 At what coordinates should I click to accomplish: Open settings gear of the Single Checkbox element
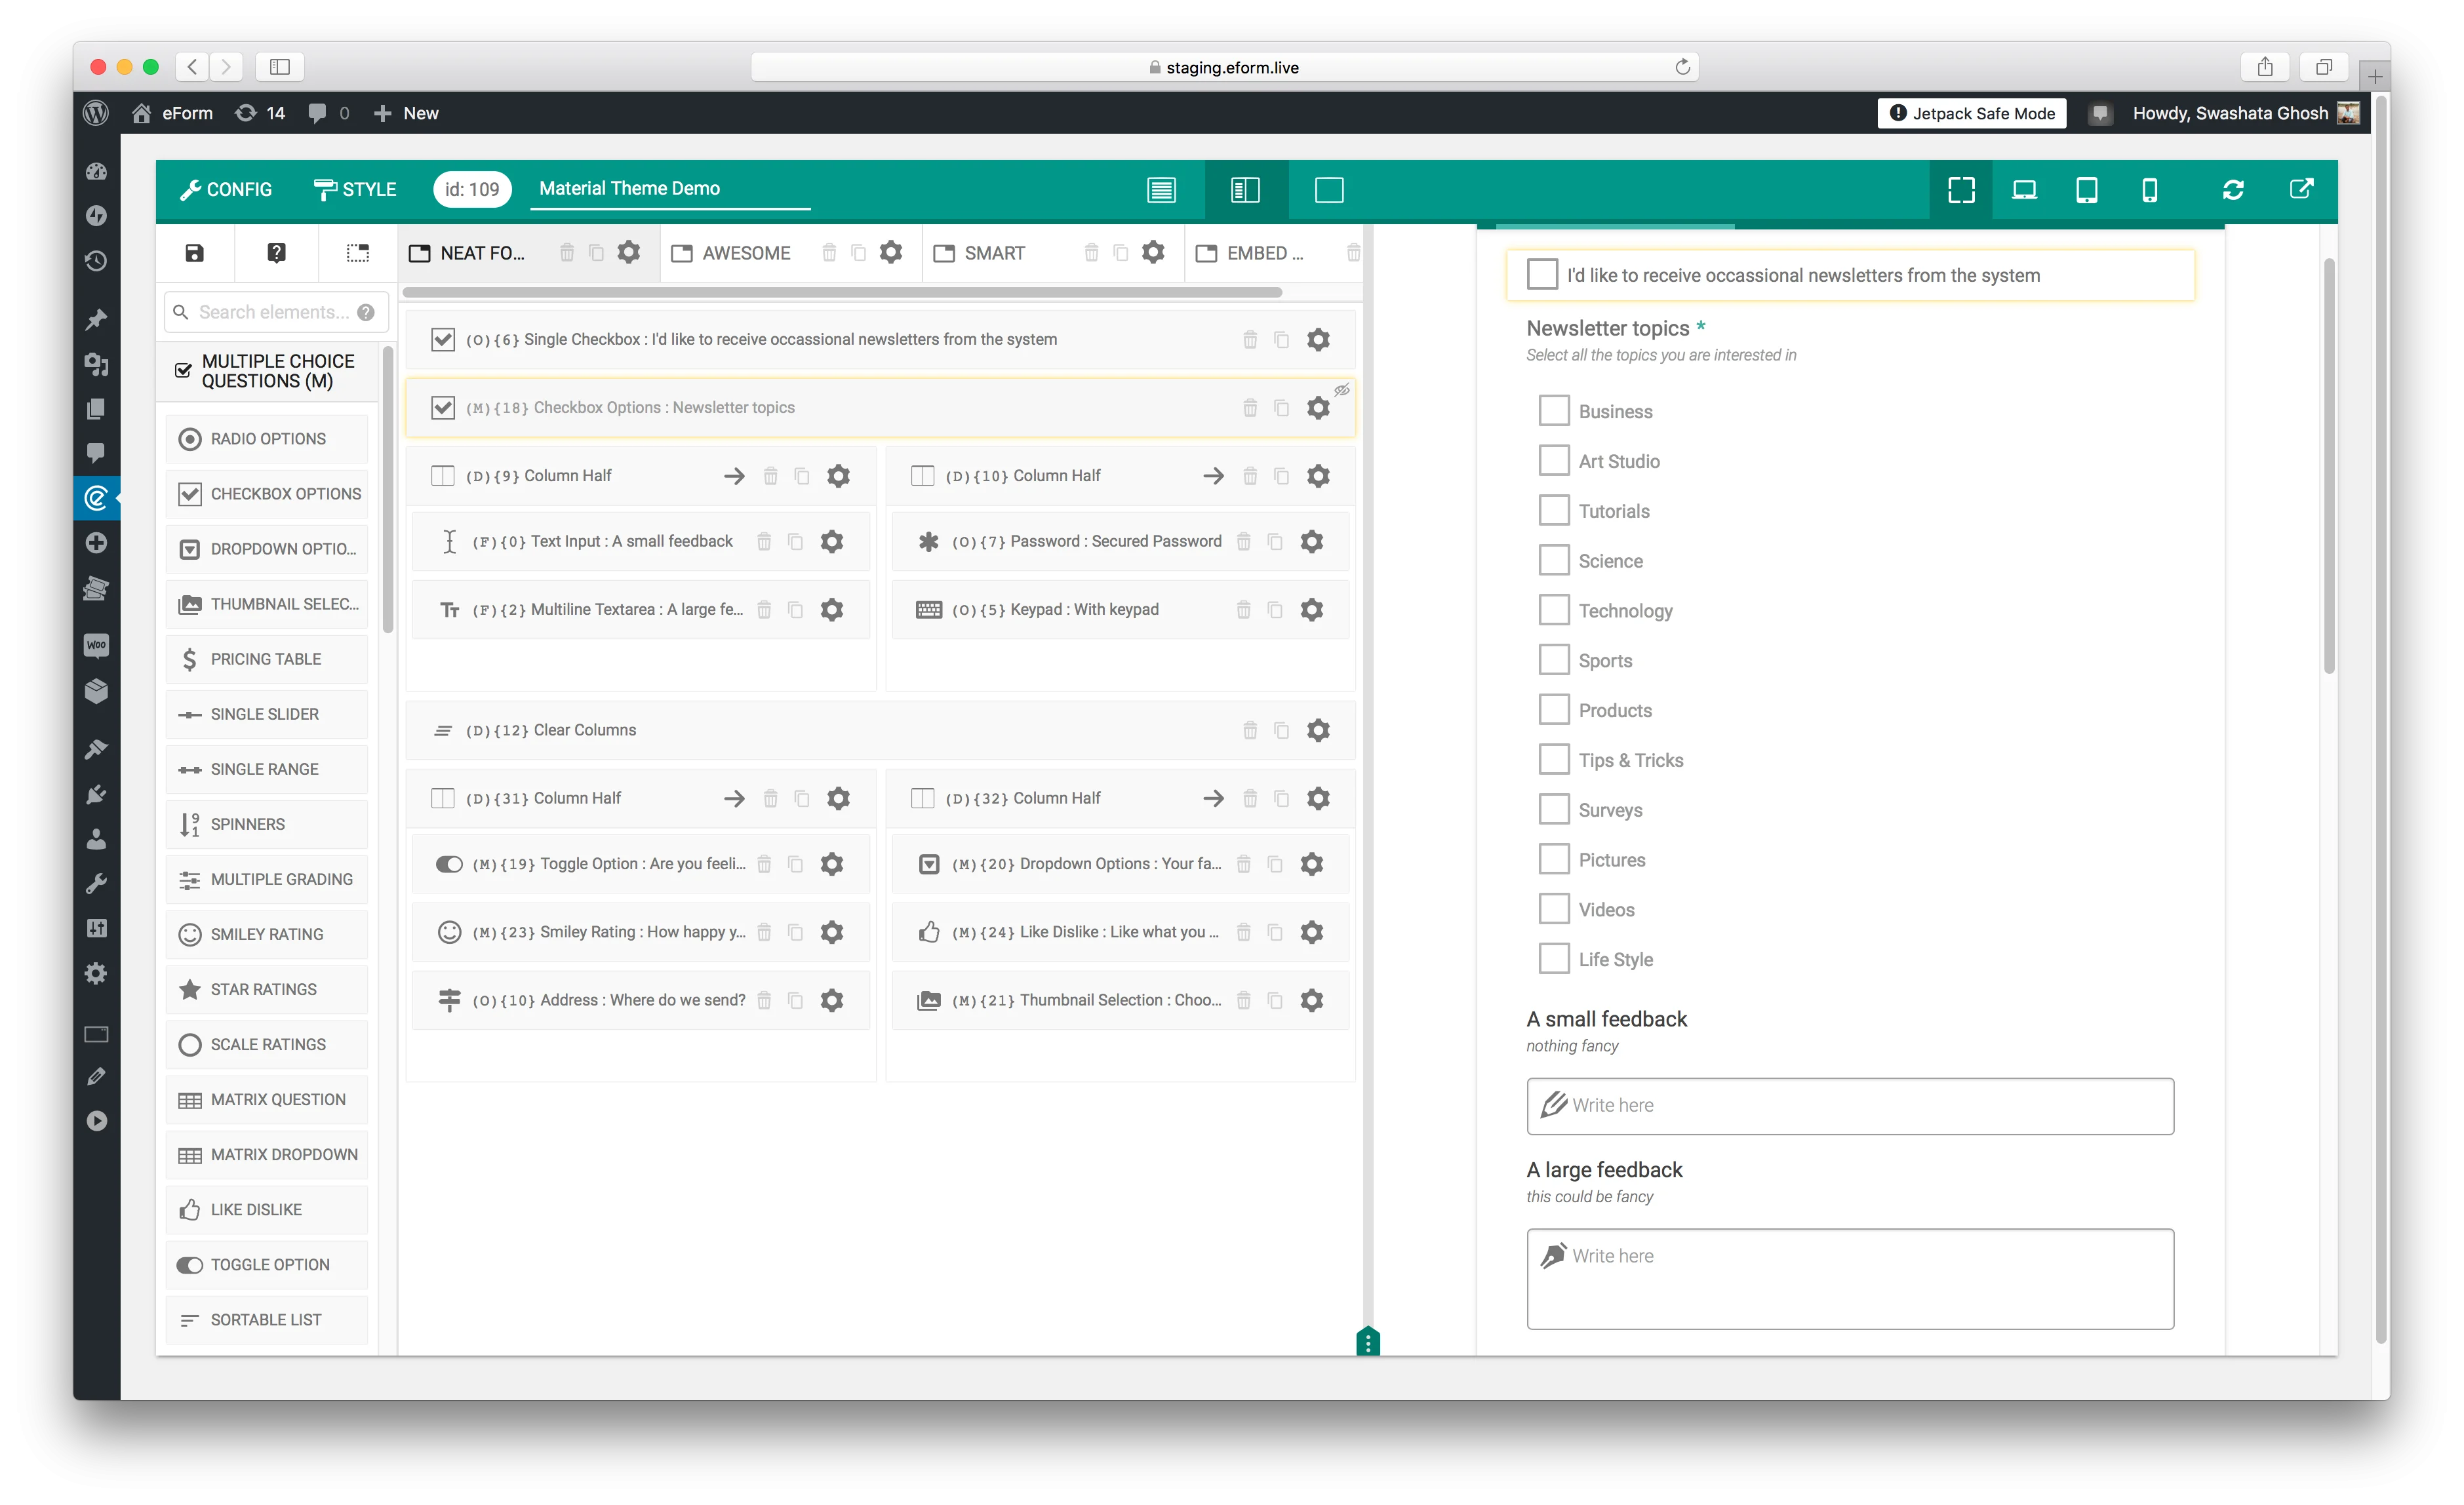click(1318, 339)
